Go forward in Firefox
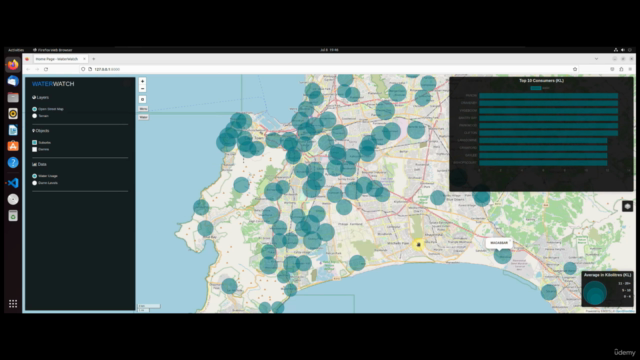Screen dimensions: 640x360 pos(37,69)
